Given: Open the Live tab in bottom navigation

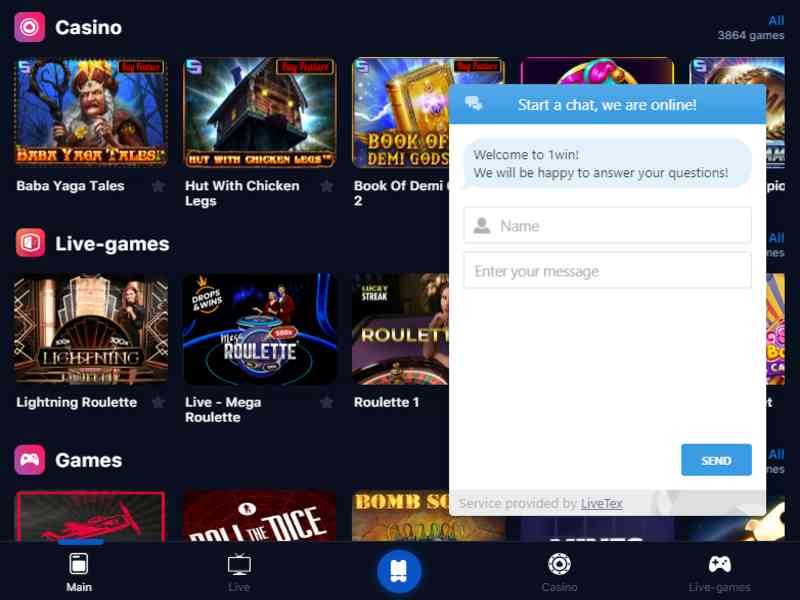Looking at the screenshot, I should [x=239, y=571].
